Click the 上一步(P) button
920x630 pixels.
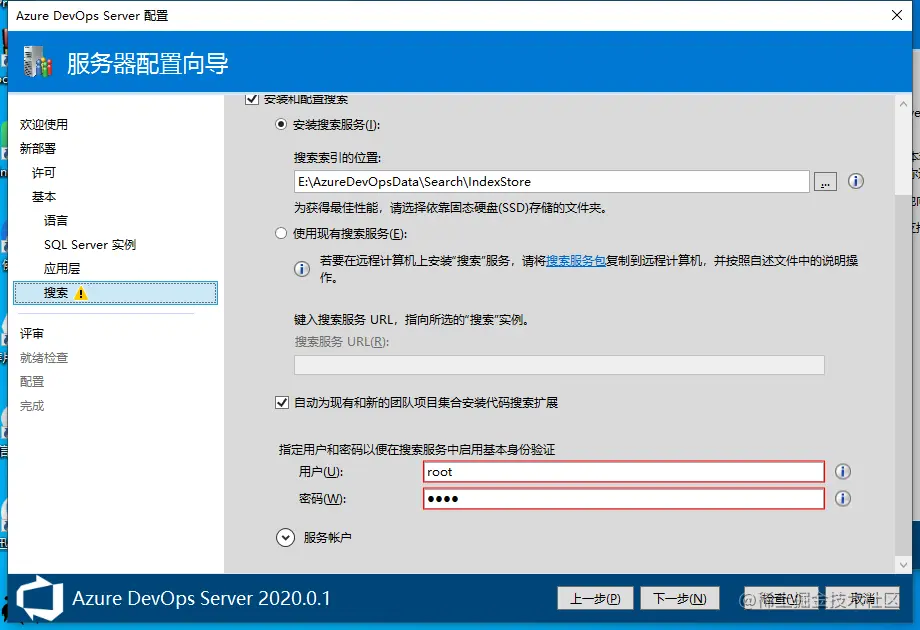click(x=595, y=598)
